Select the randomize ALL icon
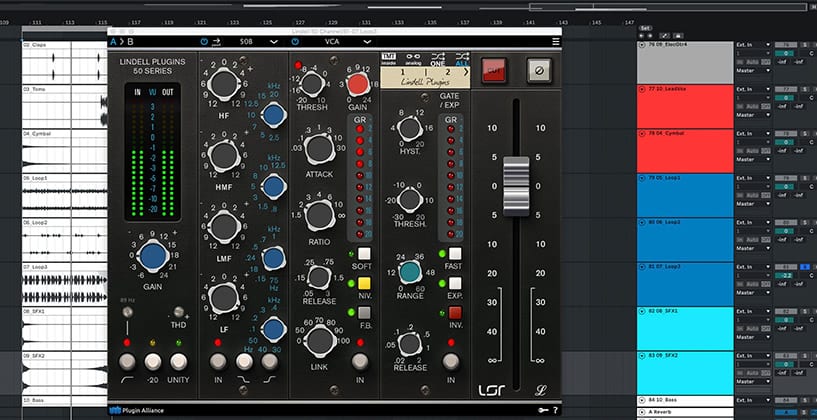817x420 pixels. pos(460,59)
